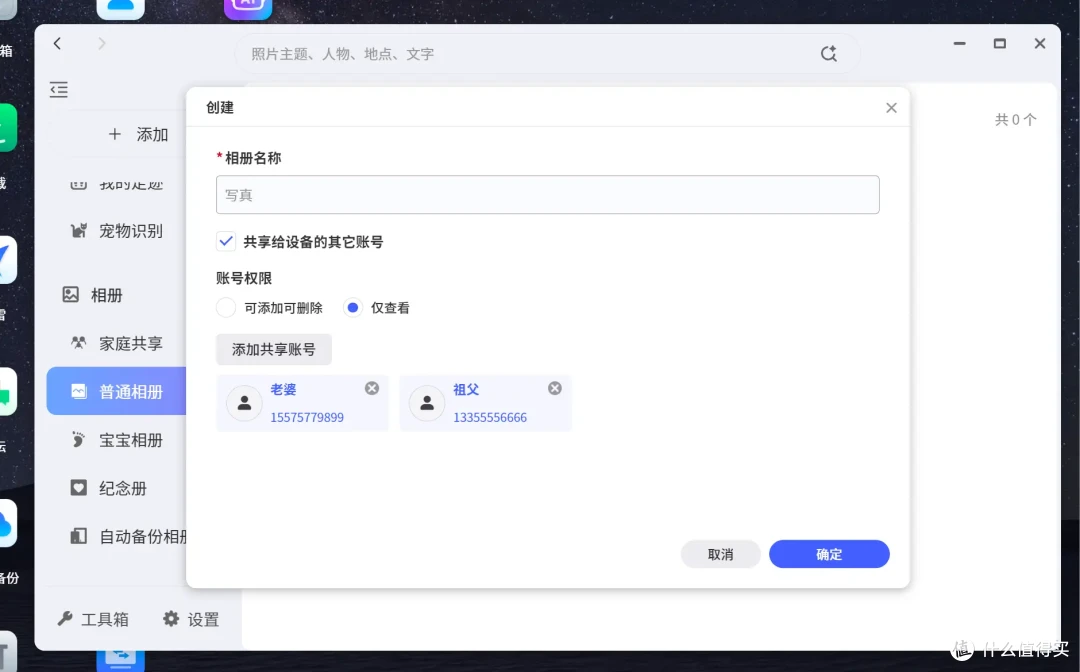Maximize the photo app window
This screenshot has width=1080, height=672.
point(999,43)
